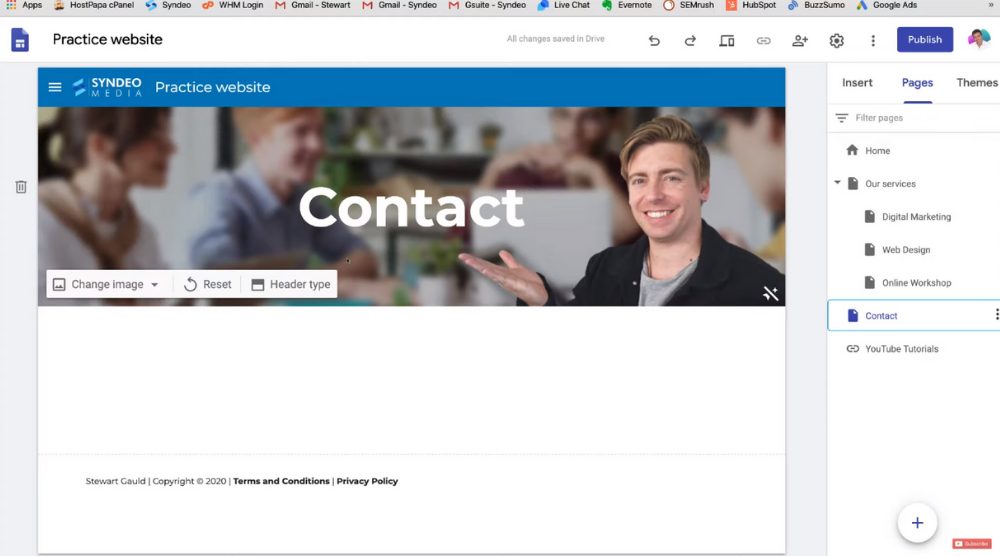This screenshot has height=556, width=1000.
Task: Edit the Practice website document name
Action: pyautogui.click(x=108, y=40)
